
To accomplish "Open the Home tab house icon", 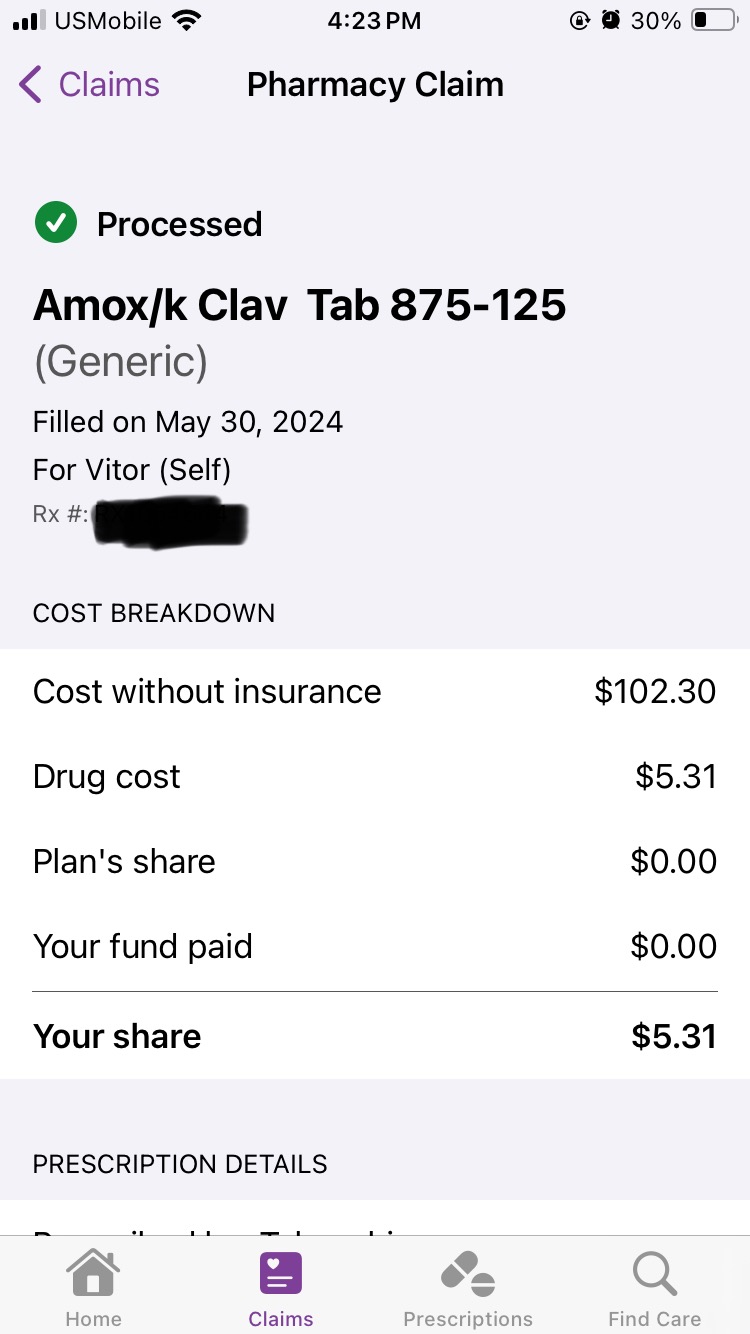I will (x=93, y=1274).
